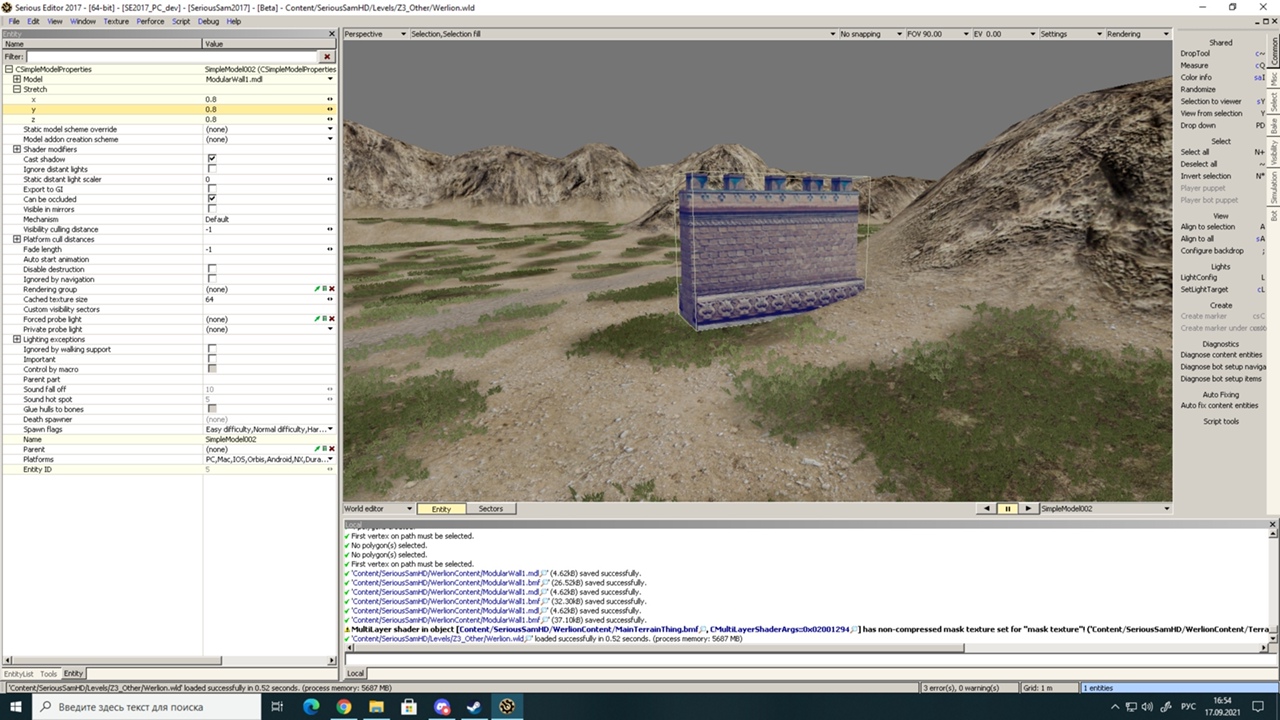Open the Perforce menu

pyautogui.click(x=150, y=21)
